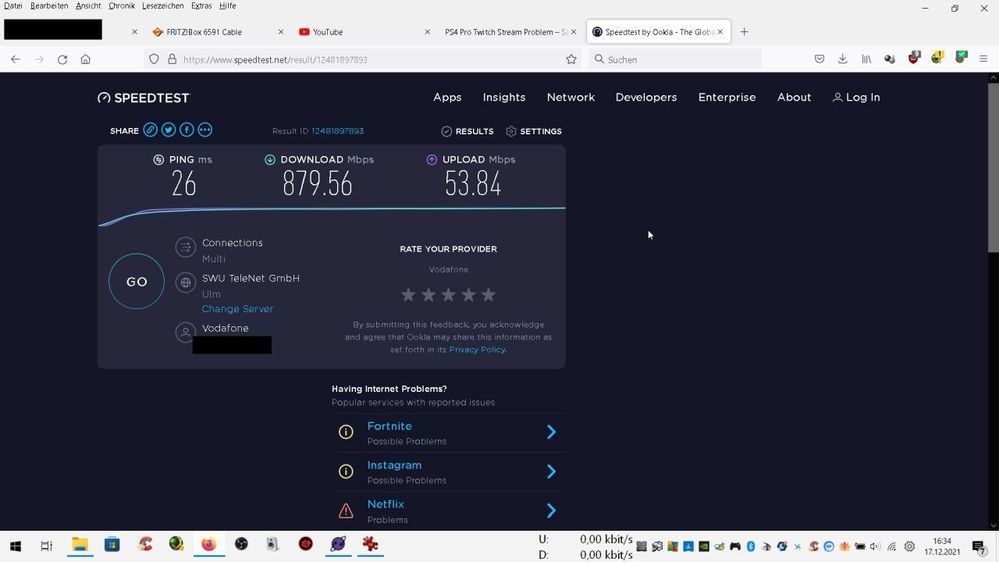This screenshot has height=562, width=999.
Task: Click the Connections Multi icon
Action: (185, 247)
